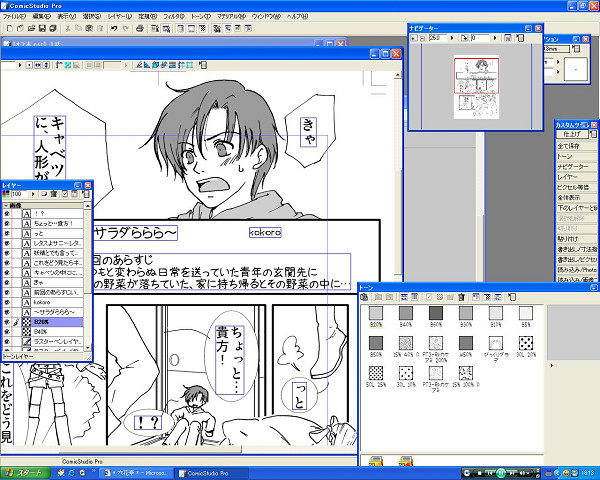Click the blue triangle ruler icon in page toolbar

pyautogui.click(x=147, y=65)
